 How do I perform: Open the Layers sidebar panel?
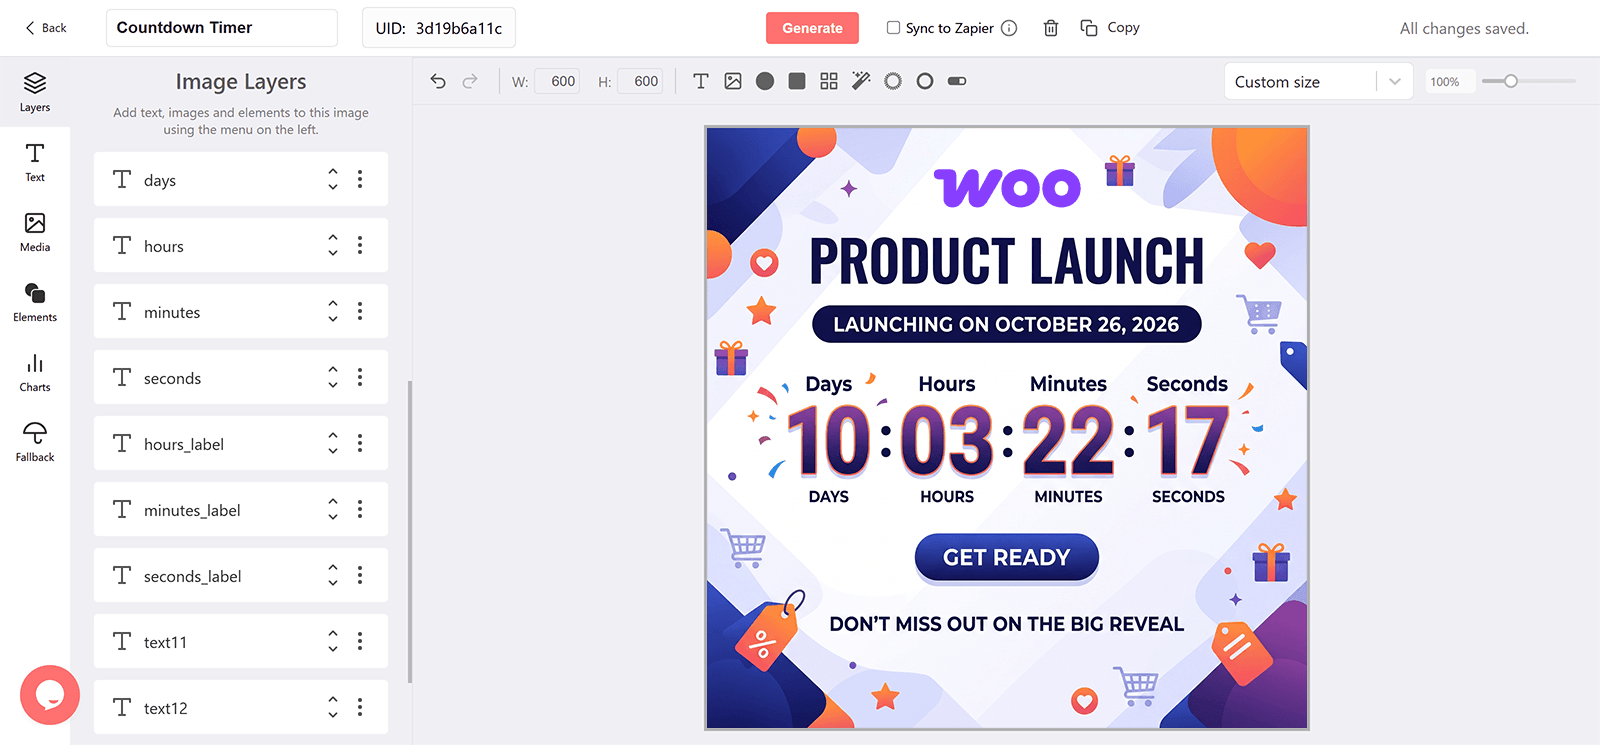tap(35, 92)
